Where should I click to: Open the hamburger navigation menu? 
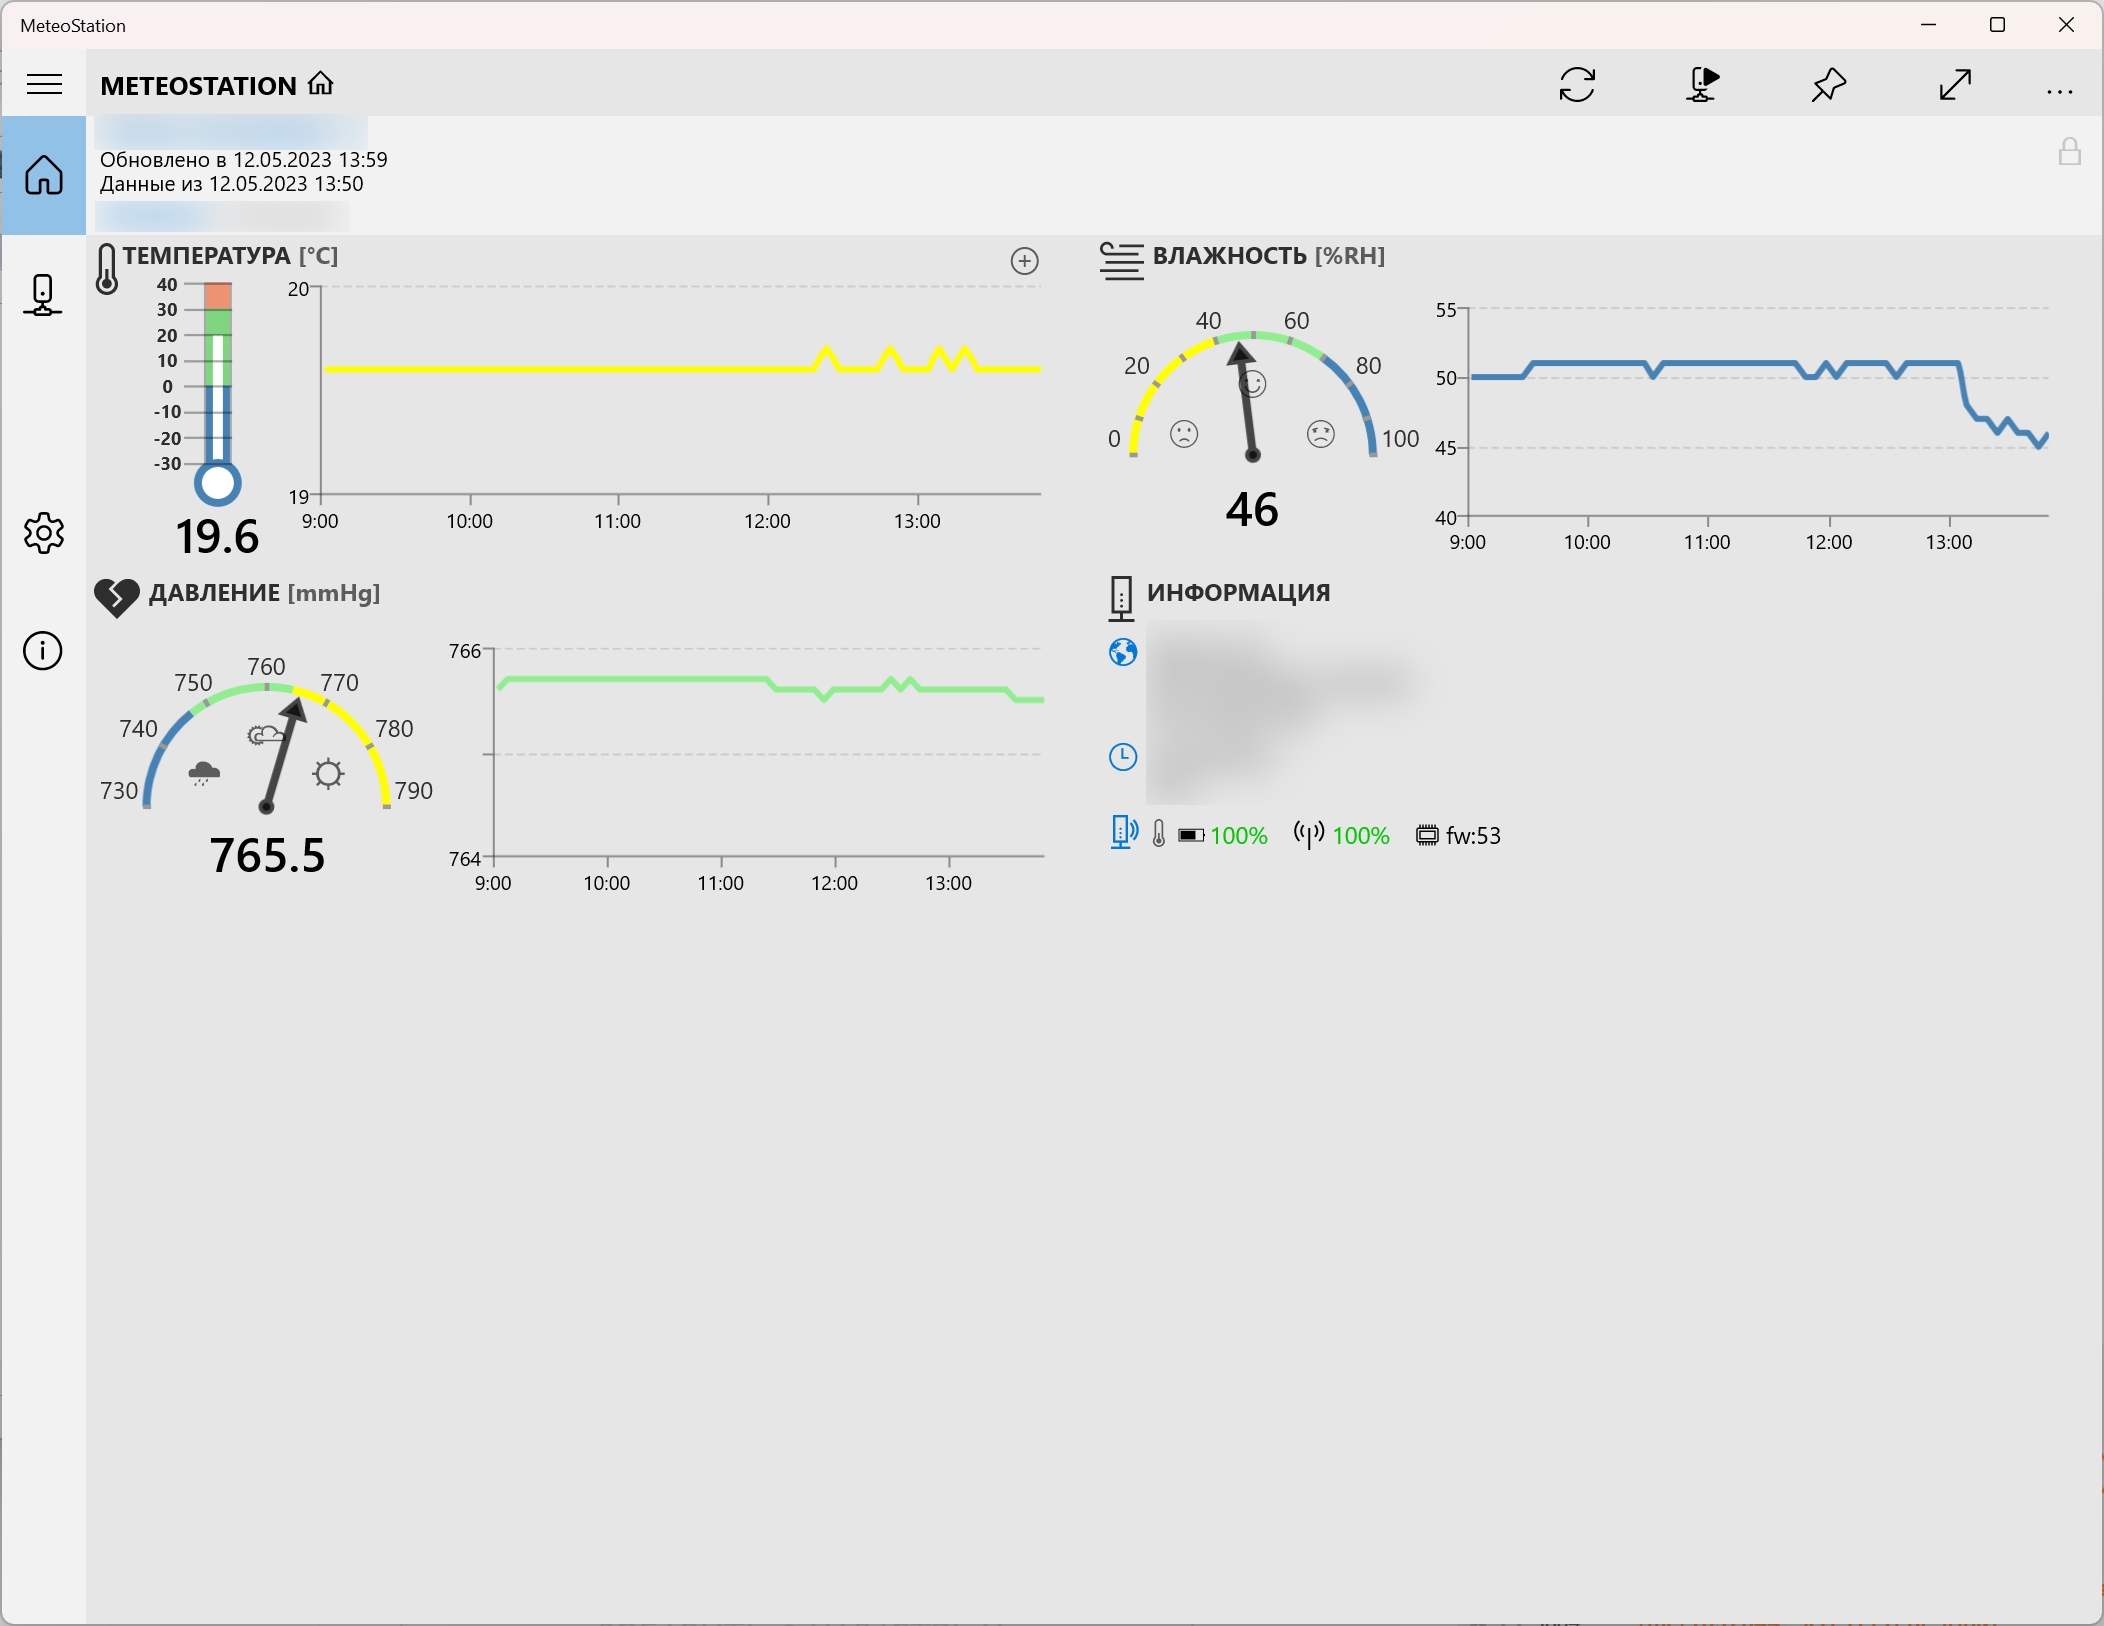point(44,84)
